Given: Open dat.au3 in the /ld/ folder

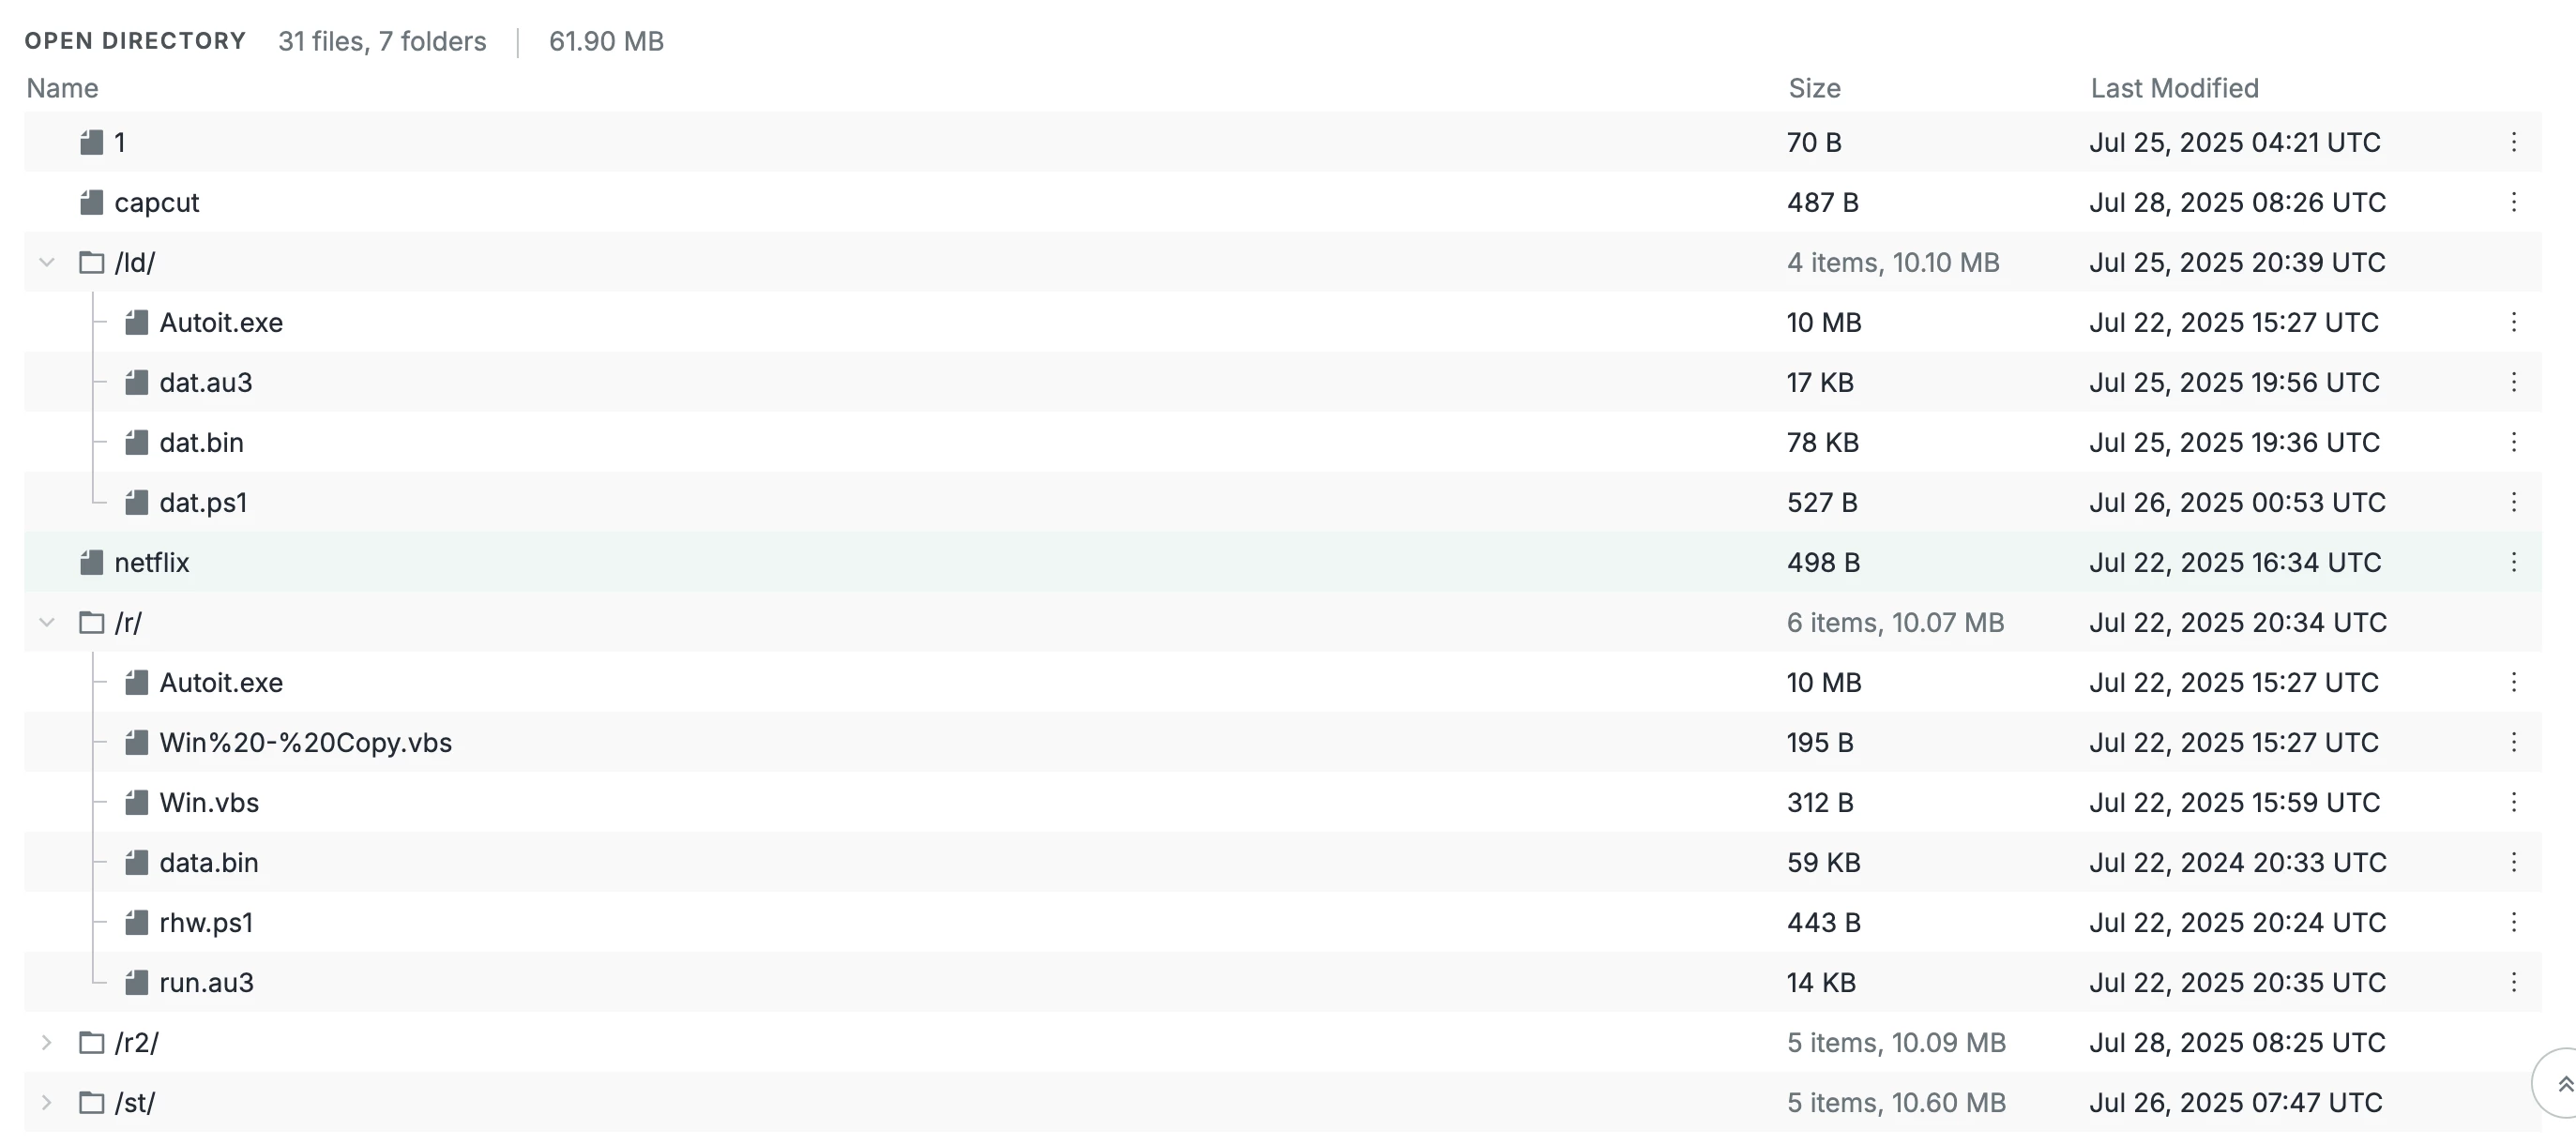Looking at the screenshot, I should point(205,382).
